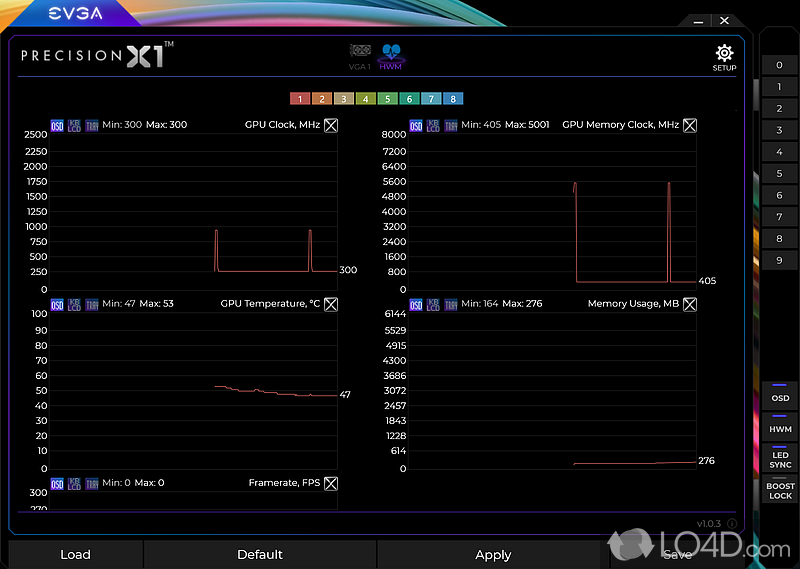The width and height of the screenshot is (800, 569).
Task: Toggle tray icon for GPU Temperature graph
Action: click(x=92, y=304)
